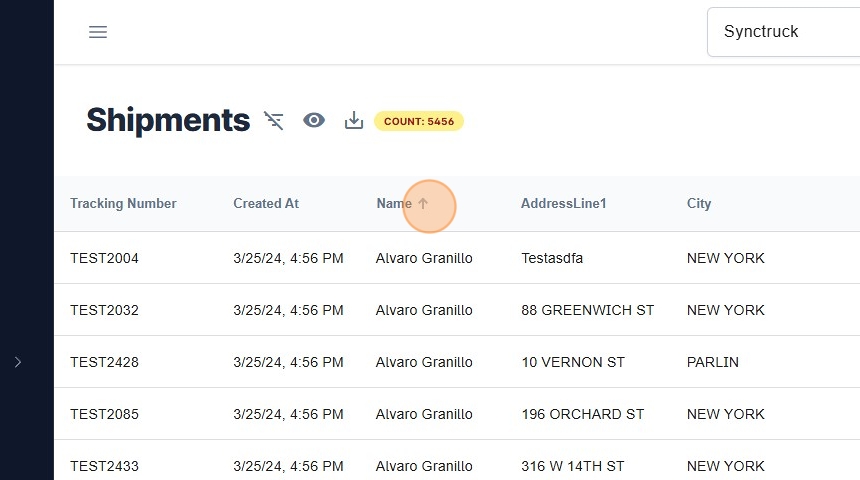Expand the collapsed left sidebar
This screenshot has width=860, height=480.
[18, 362]
